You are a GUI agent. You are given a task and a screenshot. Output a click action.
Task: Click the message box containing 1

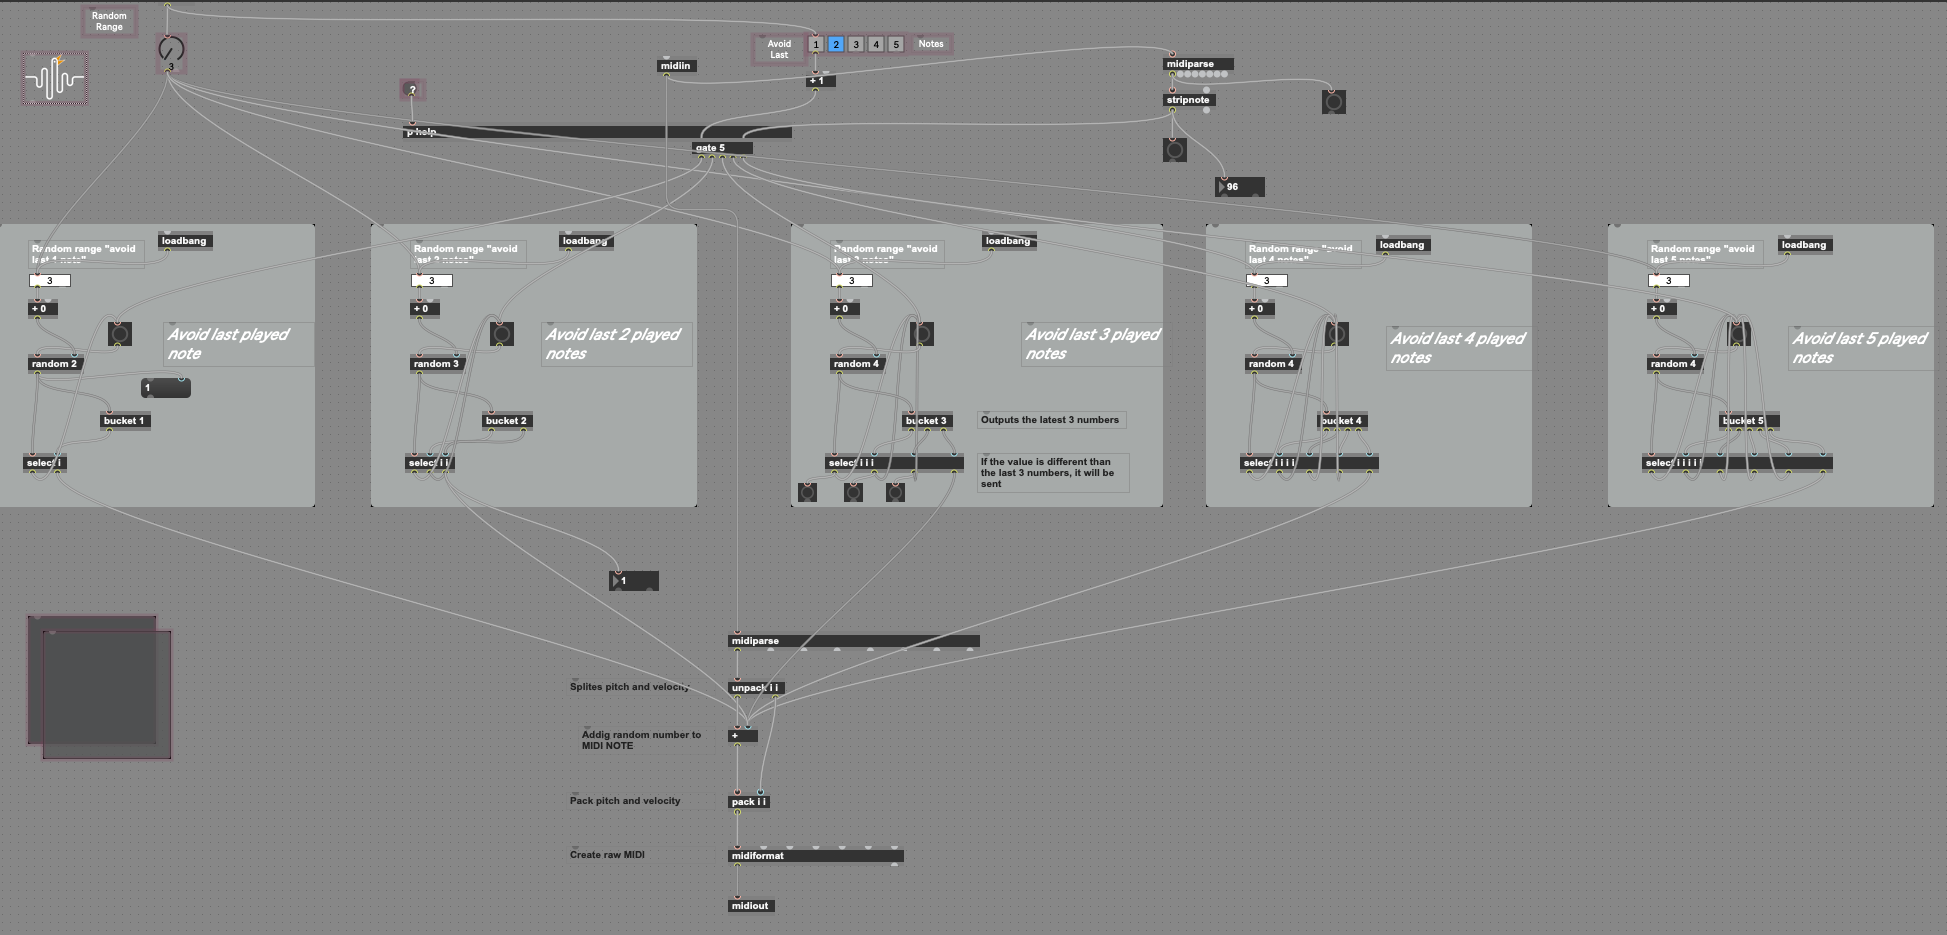pyautogui.click(x=166, y=388)
